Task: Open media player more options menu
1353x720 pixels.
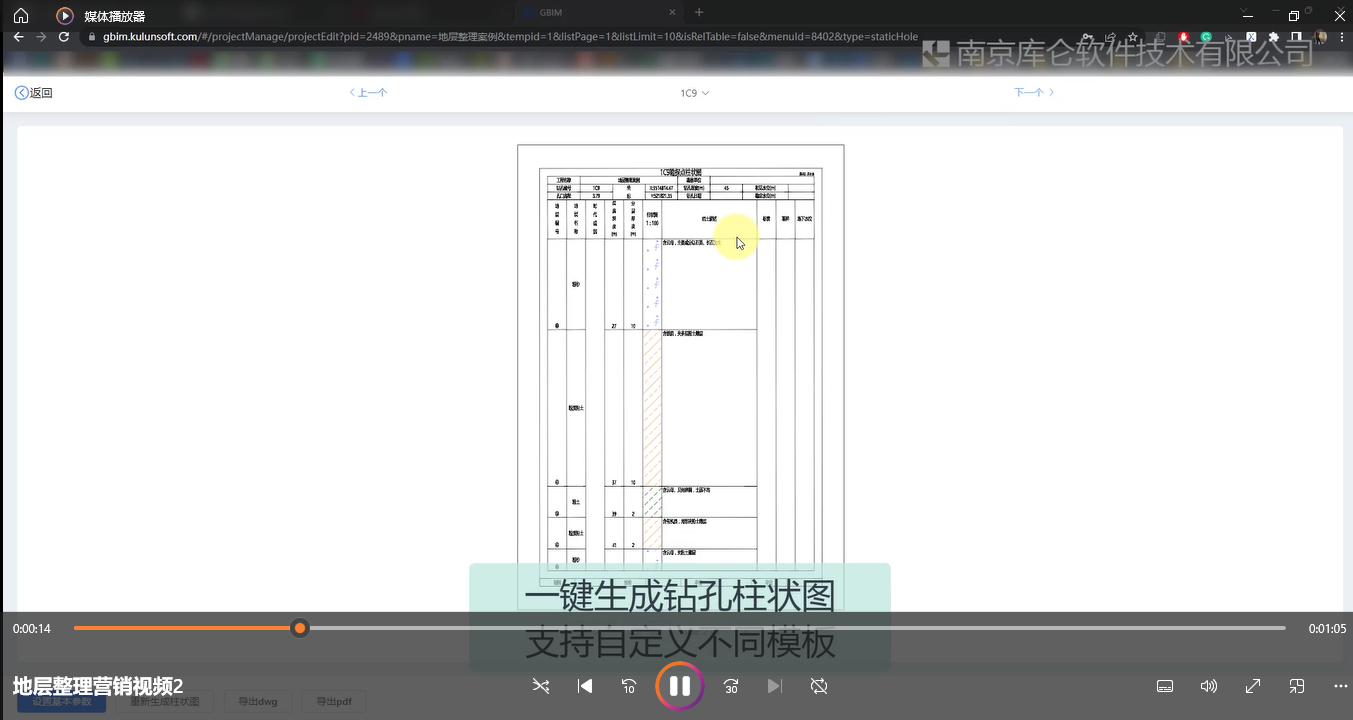Action: click(1341, 686)
